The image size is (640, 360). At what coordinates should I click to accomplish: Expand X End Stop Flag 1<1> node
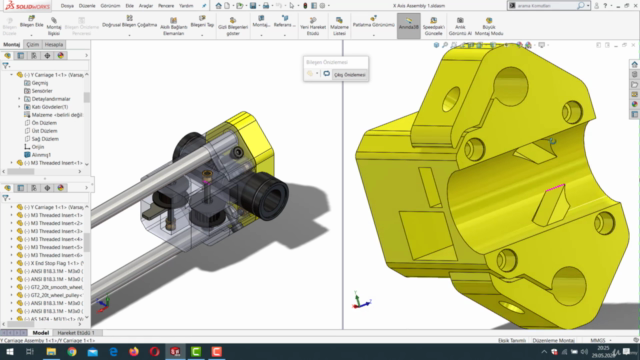tap(11, 263)
